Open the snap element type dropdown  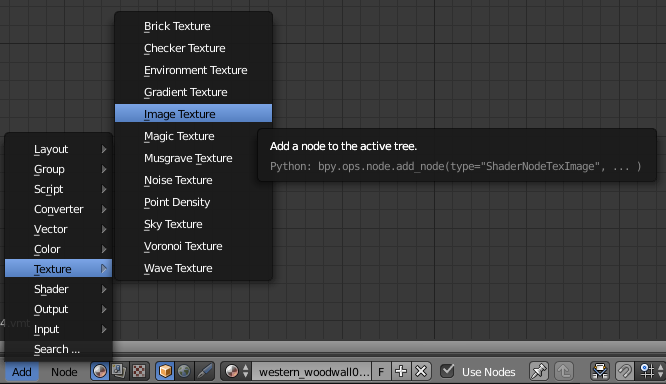[x=650, y=372]
